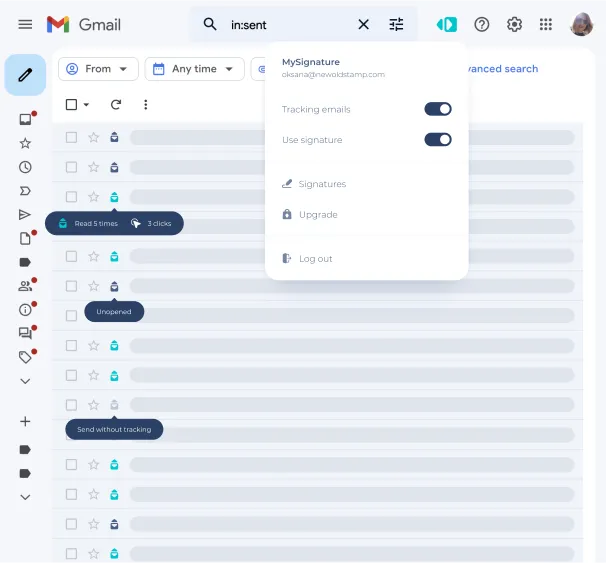This screenshot has height=563, width=606.
Task: Click the Send without tracking tooltip
Action: click(114, 429)
